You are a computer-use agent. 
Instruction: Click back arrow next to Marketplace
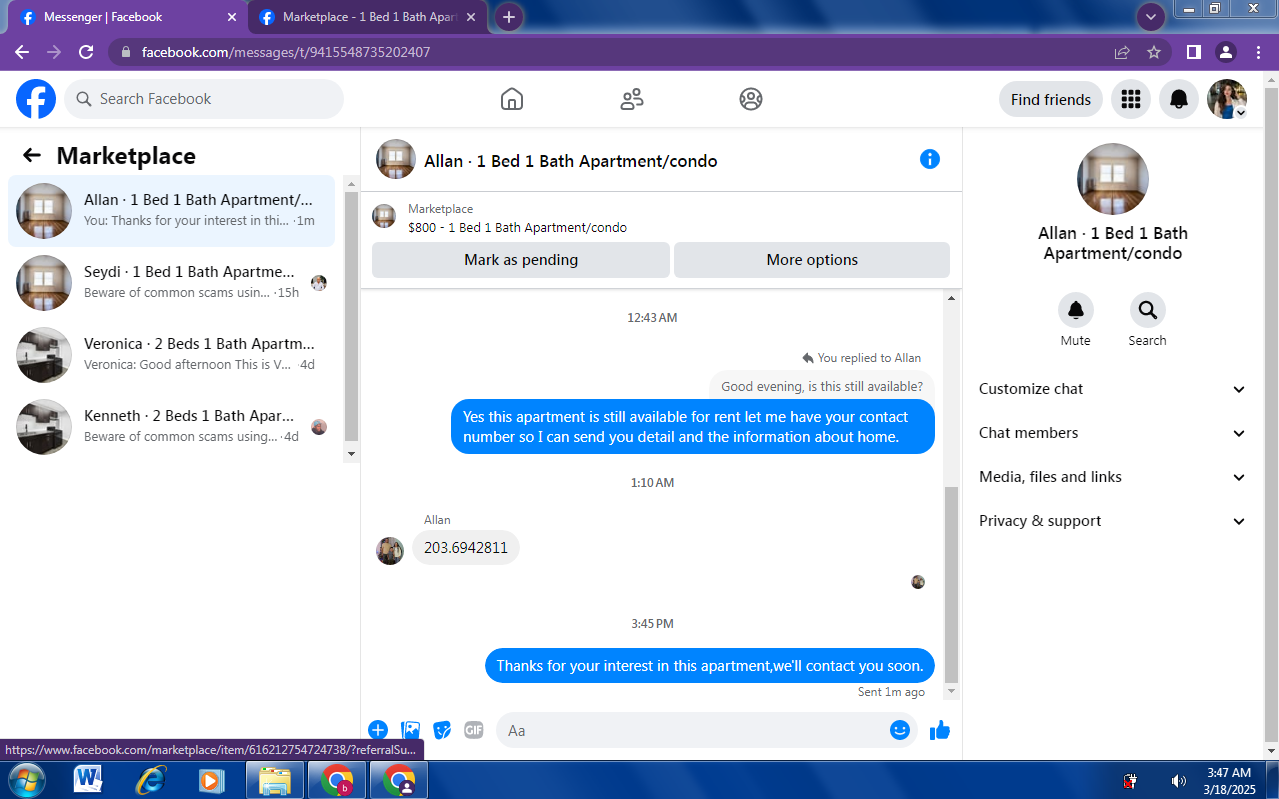click(x=32, y=155)
